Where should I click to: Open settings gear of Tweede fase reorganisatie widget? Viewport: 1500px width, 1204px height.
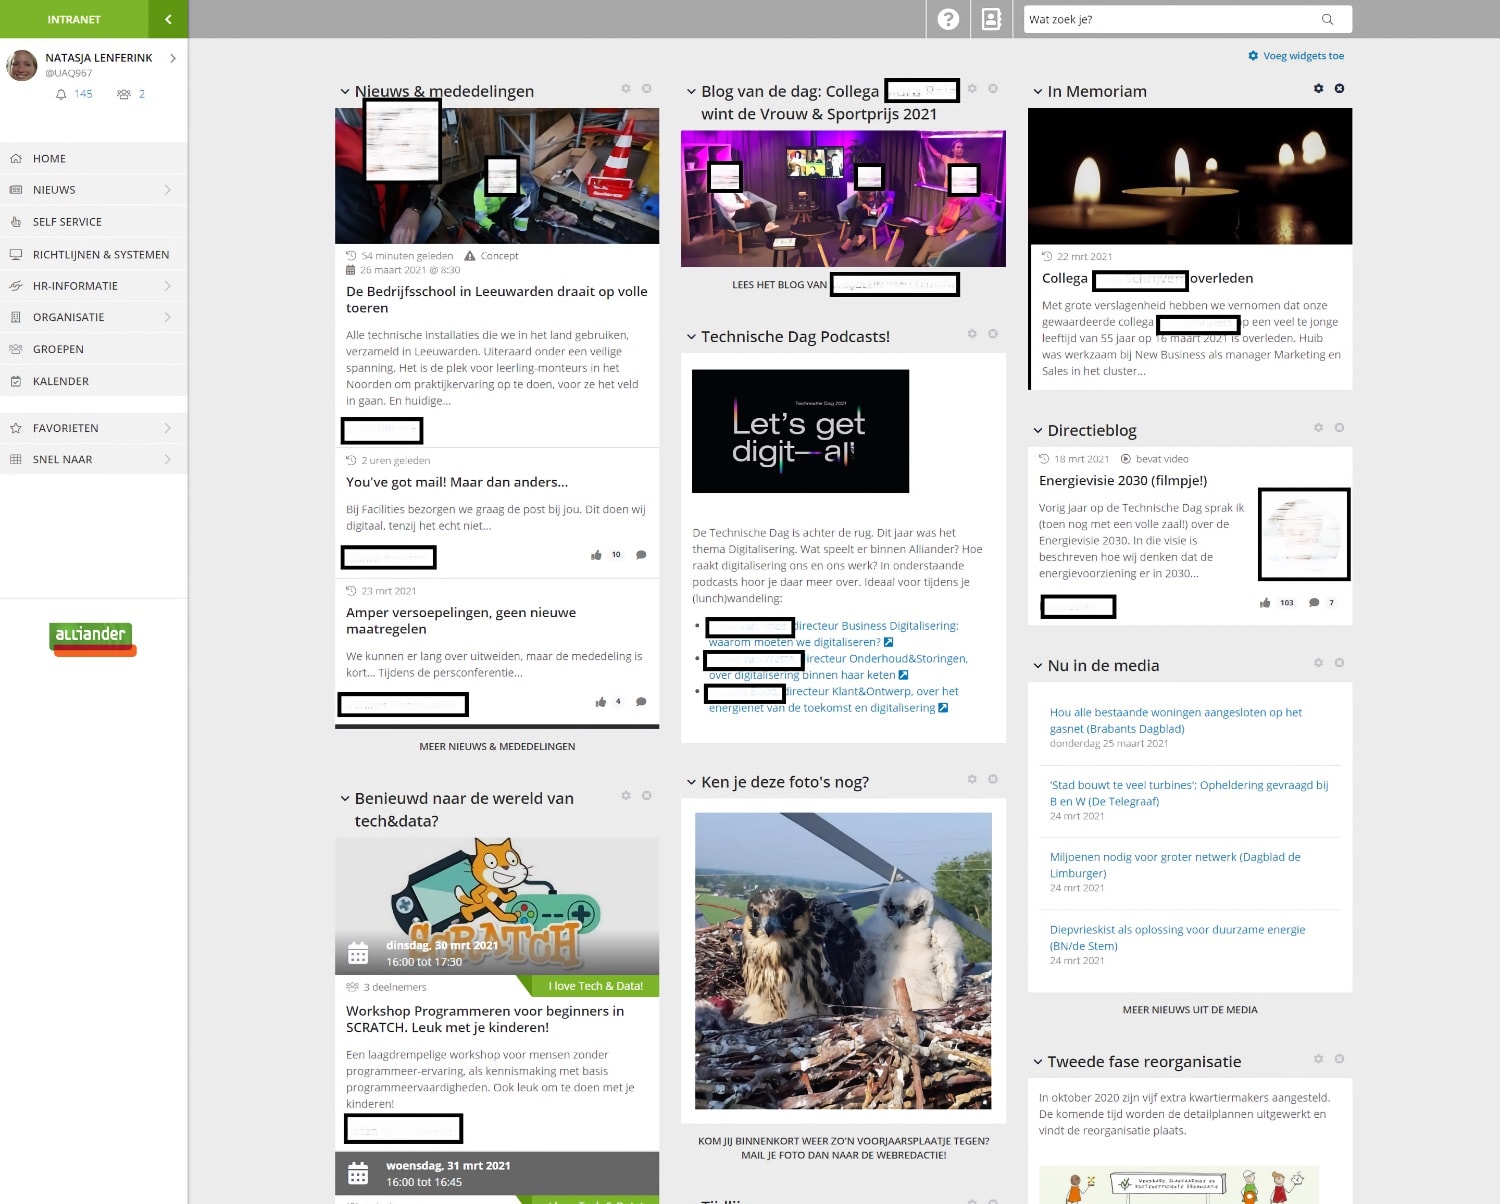click(x=1318, y=1059)
